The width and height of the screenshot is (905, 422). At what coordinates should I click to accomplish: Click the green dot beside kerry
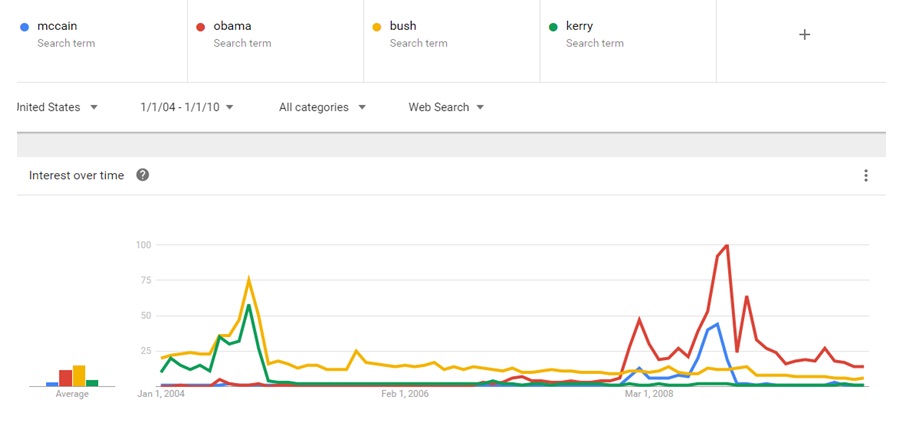[552, 27]
